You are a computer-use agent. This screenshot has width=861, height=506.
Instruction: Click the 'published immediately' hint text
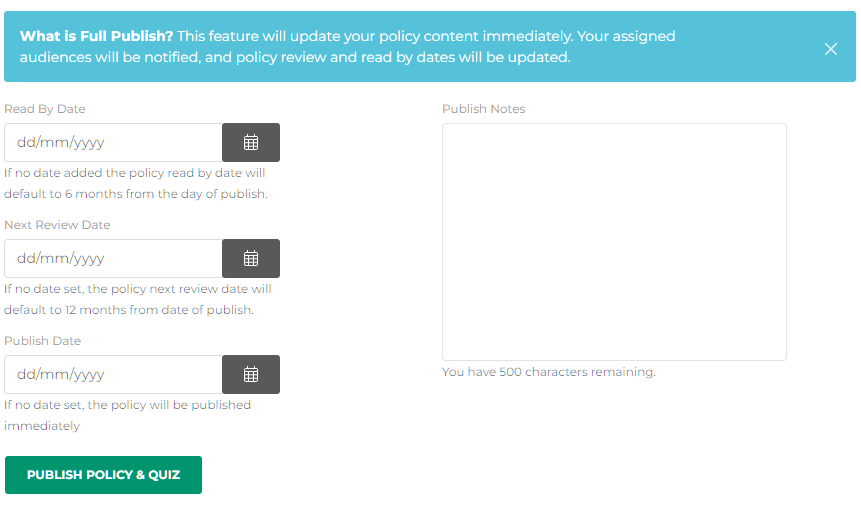click(128, 415)
